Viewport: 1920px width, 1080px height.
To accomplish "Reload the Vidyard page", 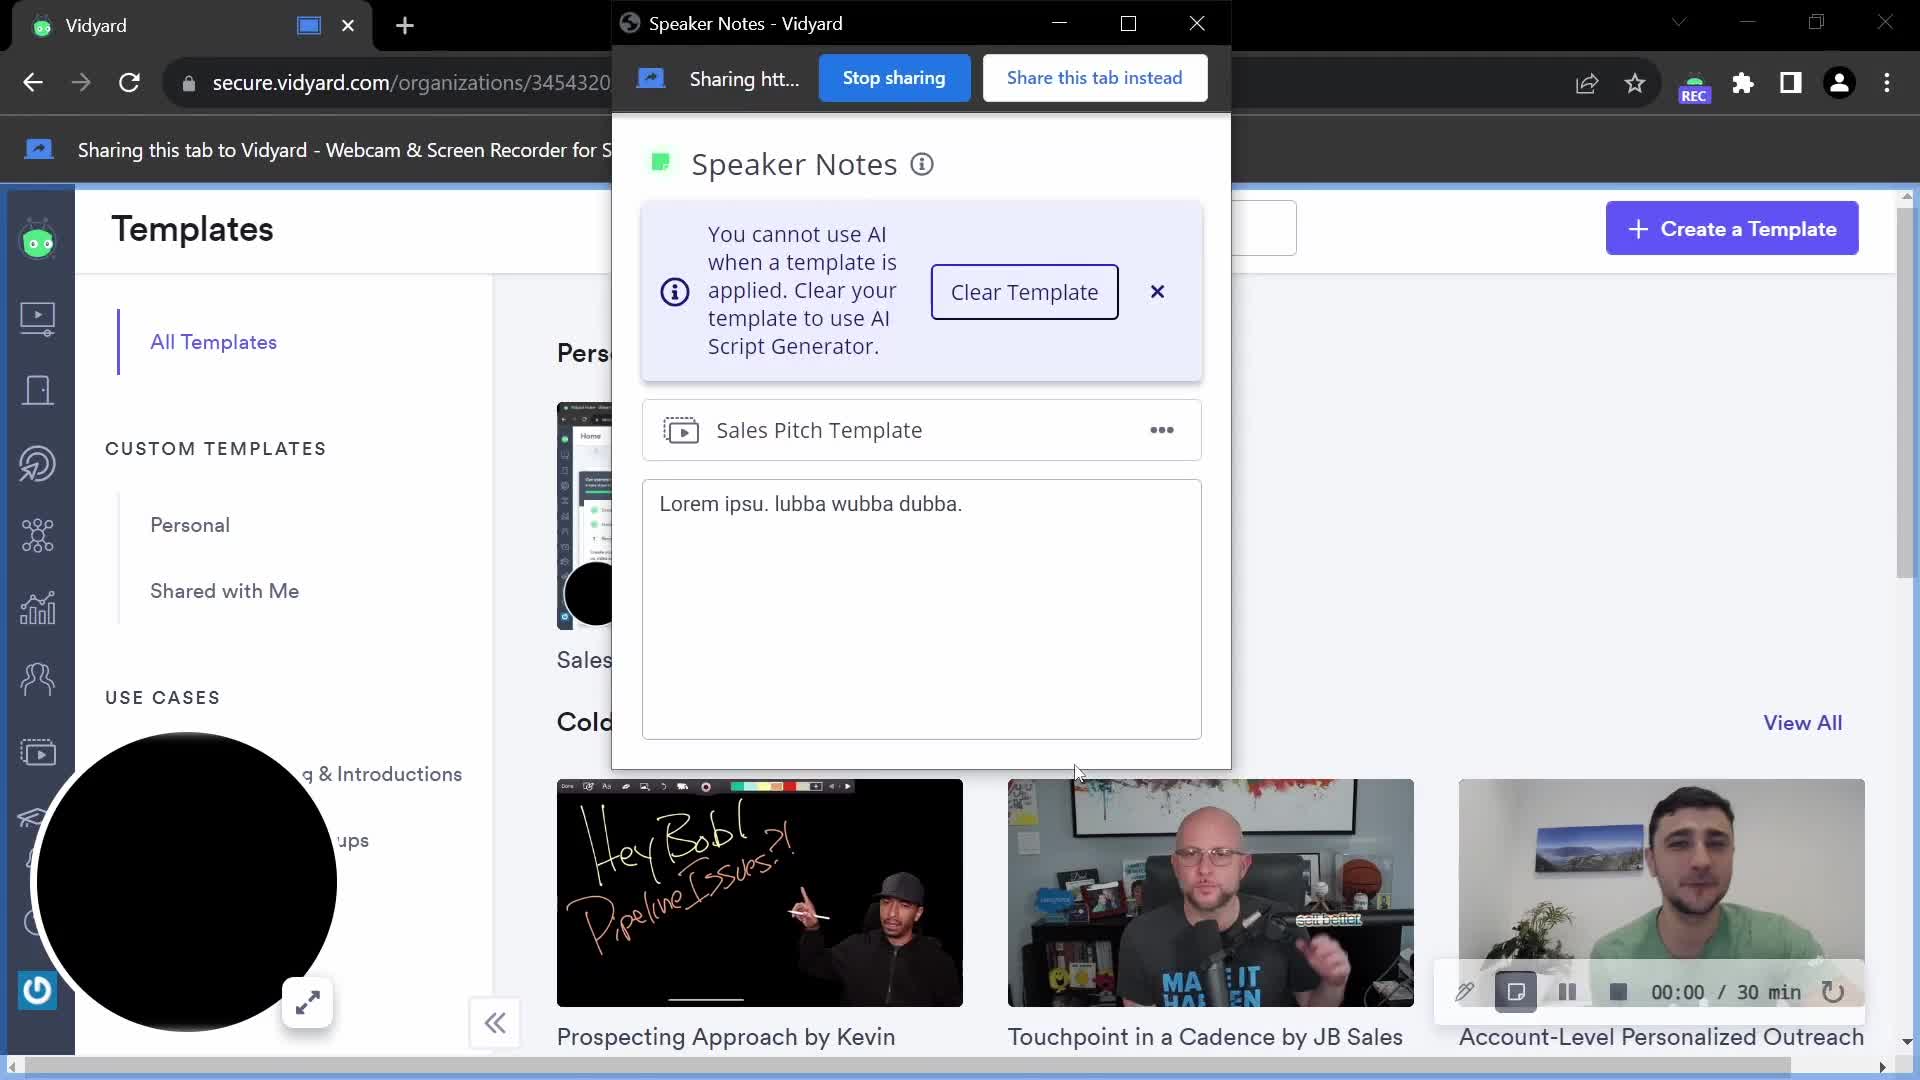I will tap(129, 83).
